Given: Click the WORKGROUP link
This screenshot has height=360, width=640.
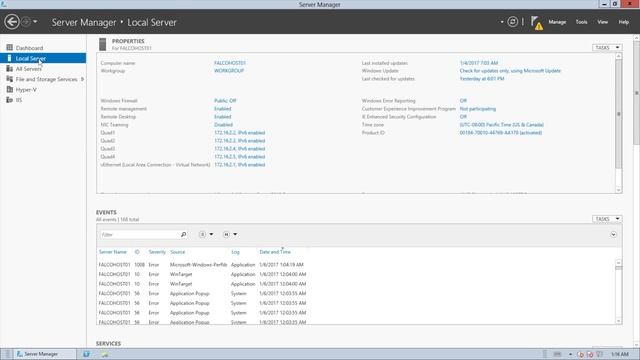Looking at the screenshot, I should [229, 71].
